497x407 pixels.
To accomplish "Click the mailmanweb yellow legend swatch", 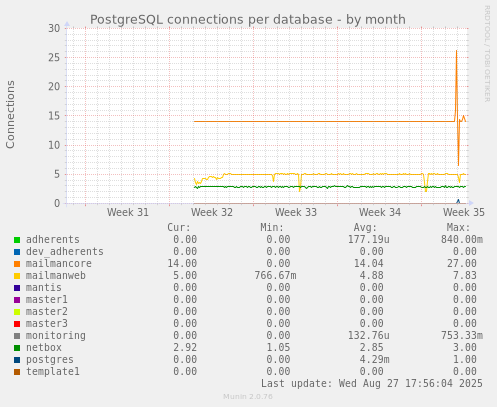I will [x=17, y=276].
